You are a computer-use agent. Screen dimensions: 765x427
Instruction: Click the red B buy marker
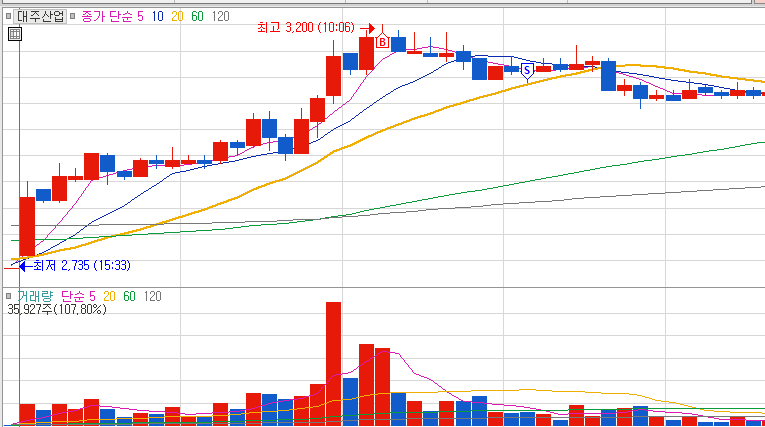click(382, 42)
